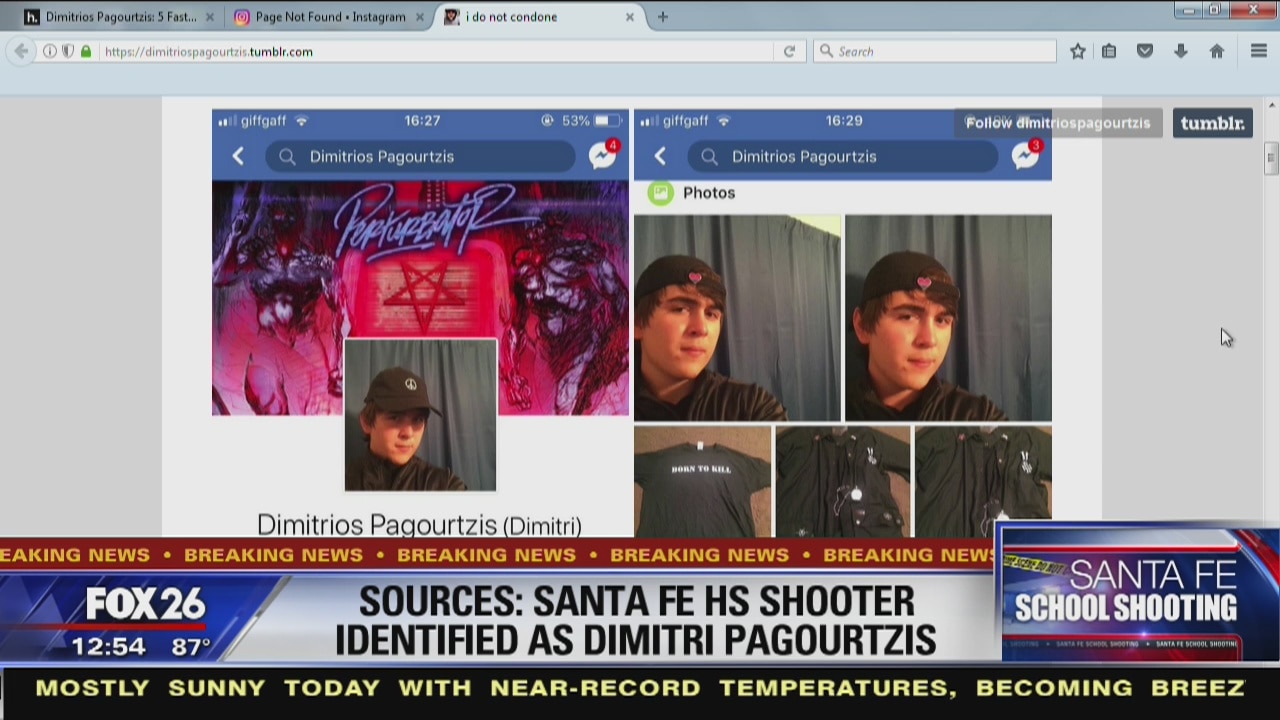Open the hamburger menu in Firefox
This screenshot has width=1280, height=720.
point(1259,51)
